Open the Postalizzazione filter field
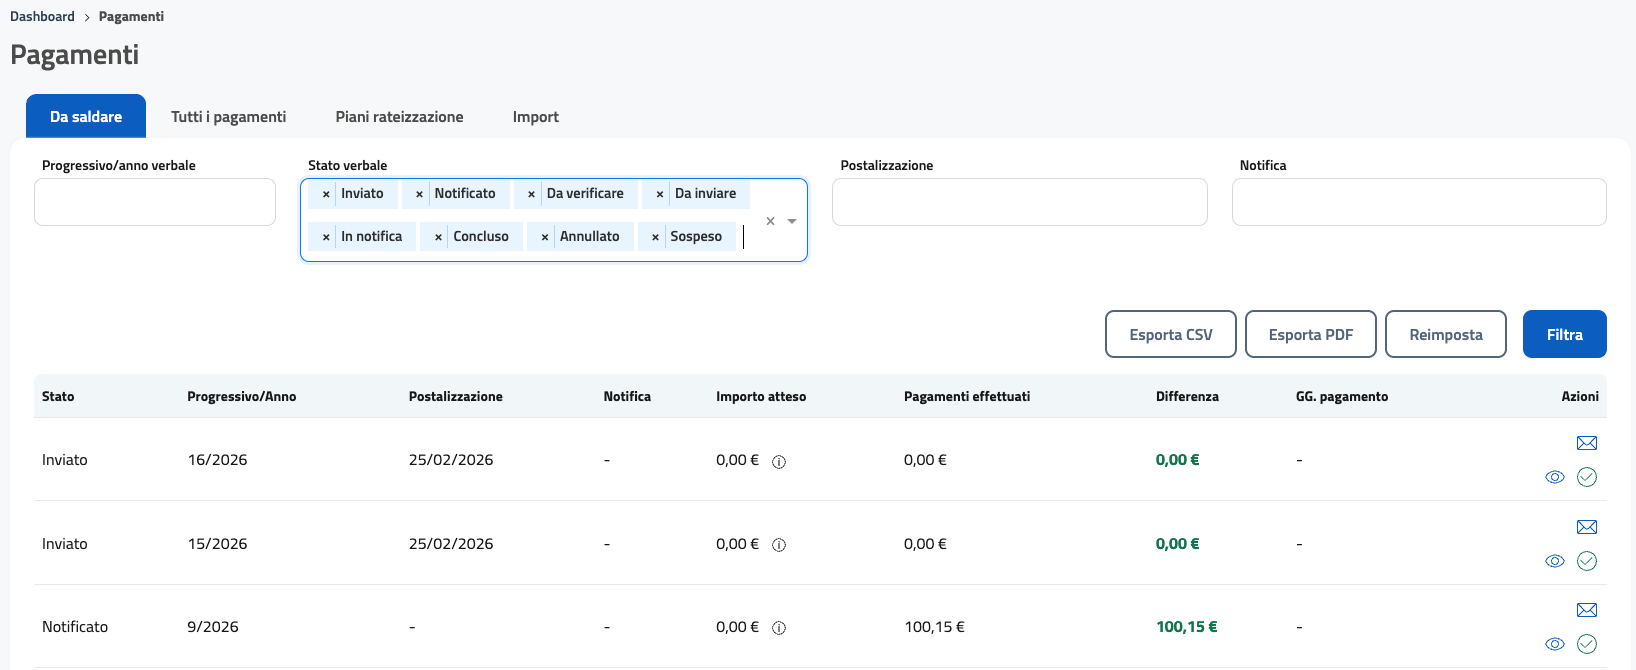 point(1019,202)
